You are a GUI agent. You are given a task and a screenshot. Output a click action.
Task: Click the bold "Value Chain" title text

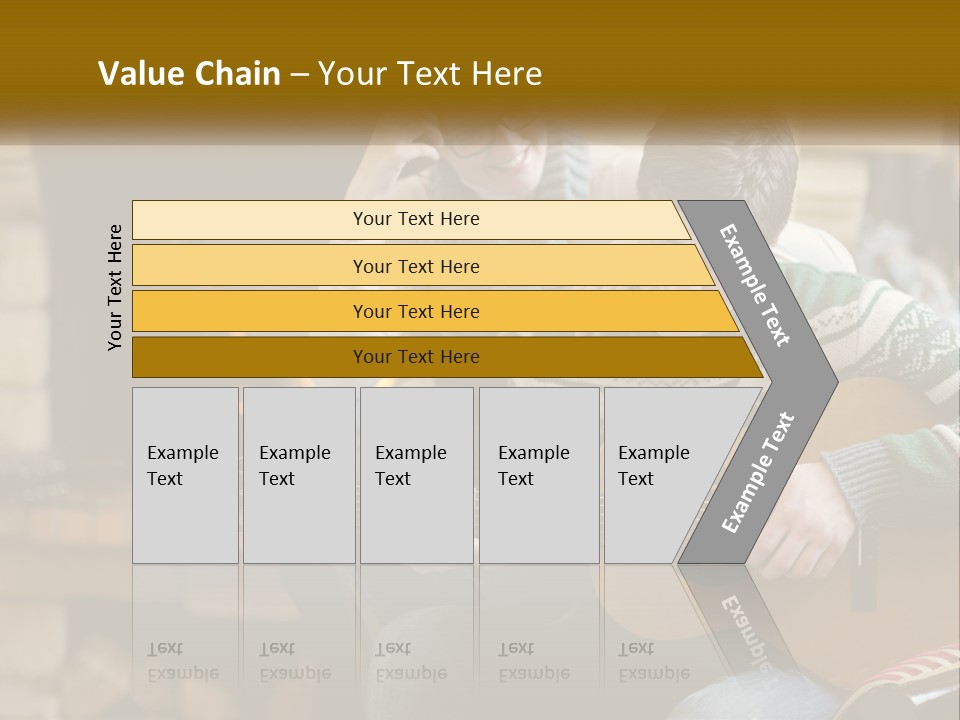[x=189, y=74]
